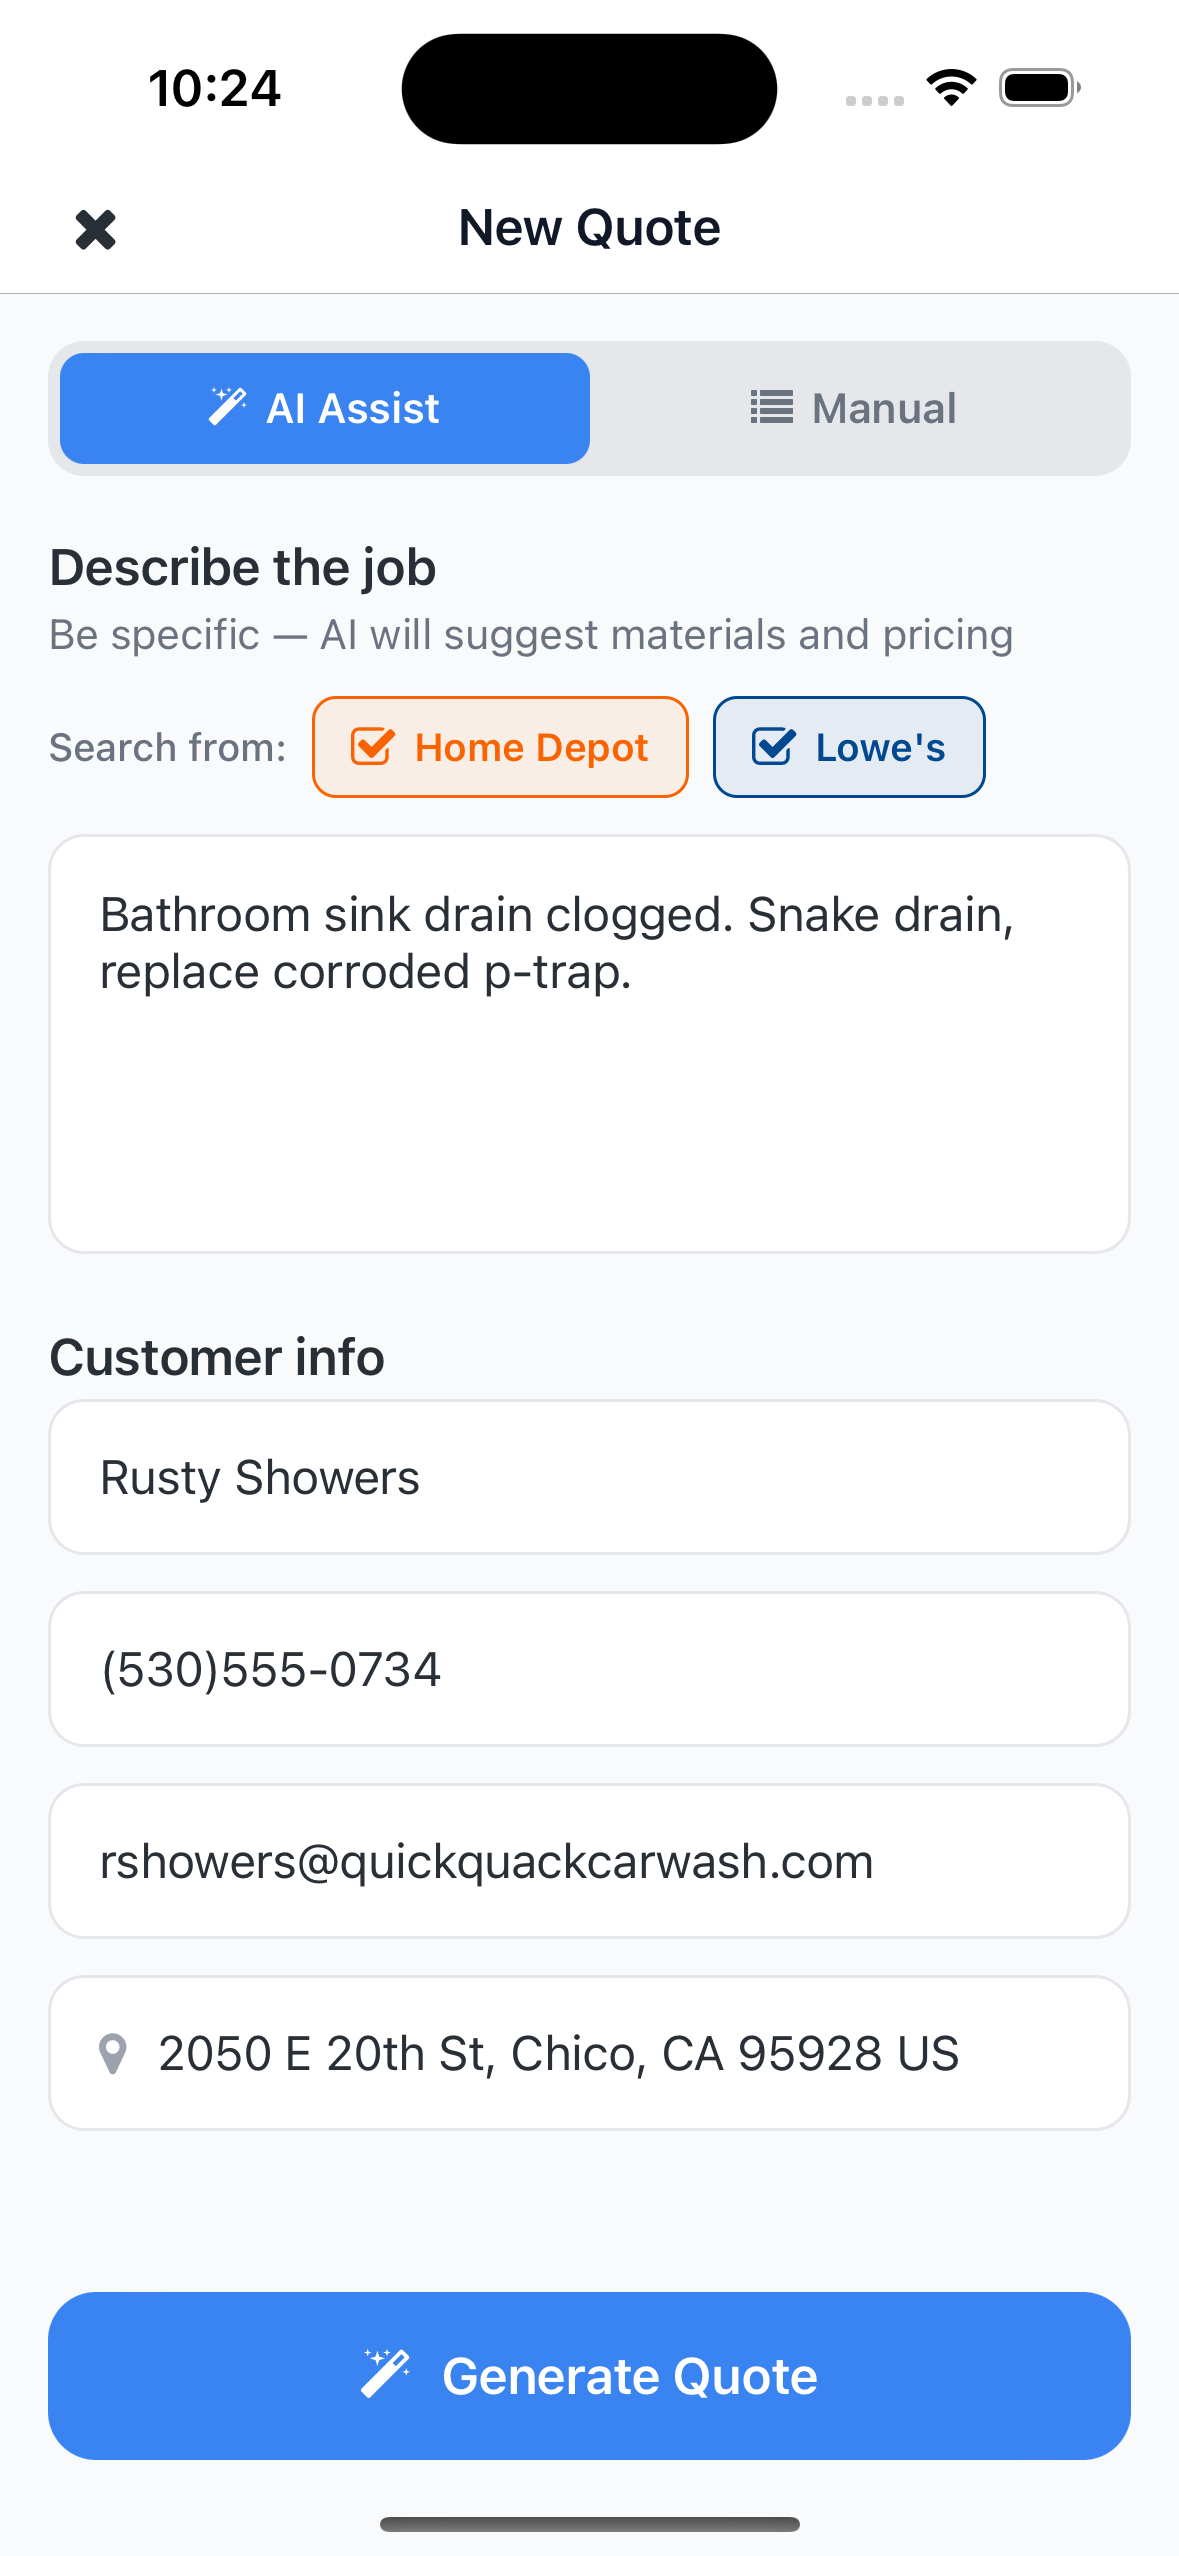
Task: Click the blue checkmark icon beside Lowe's
Action: click(771, 746)
